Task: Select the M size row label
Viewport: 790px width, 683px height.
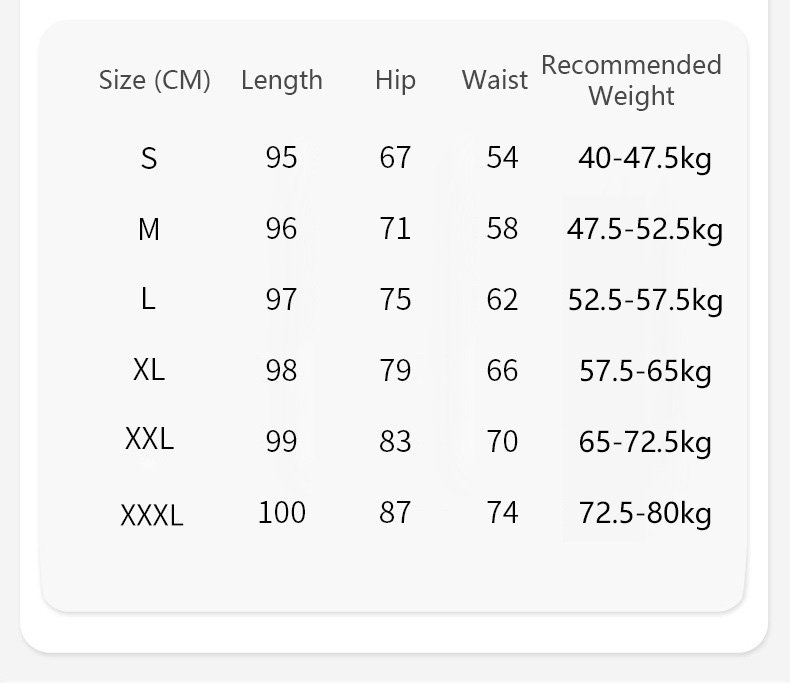Action: pos(149,230)
